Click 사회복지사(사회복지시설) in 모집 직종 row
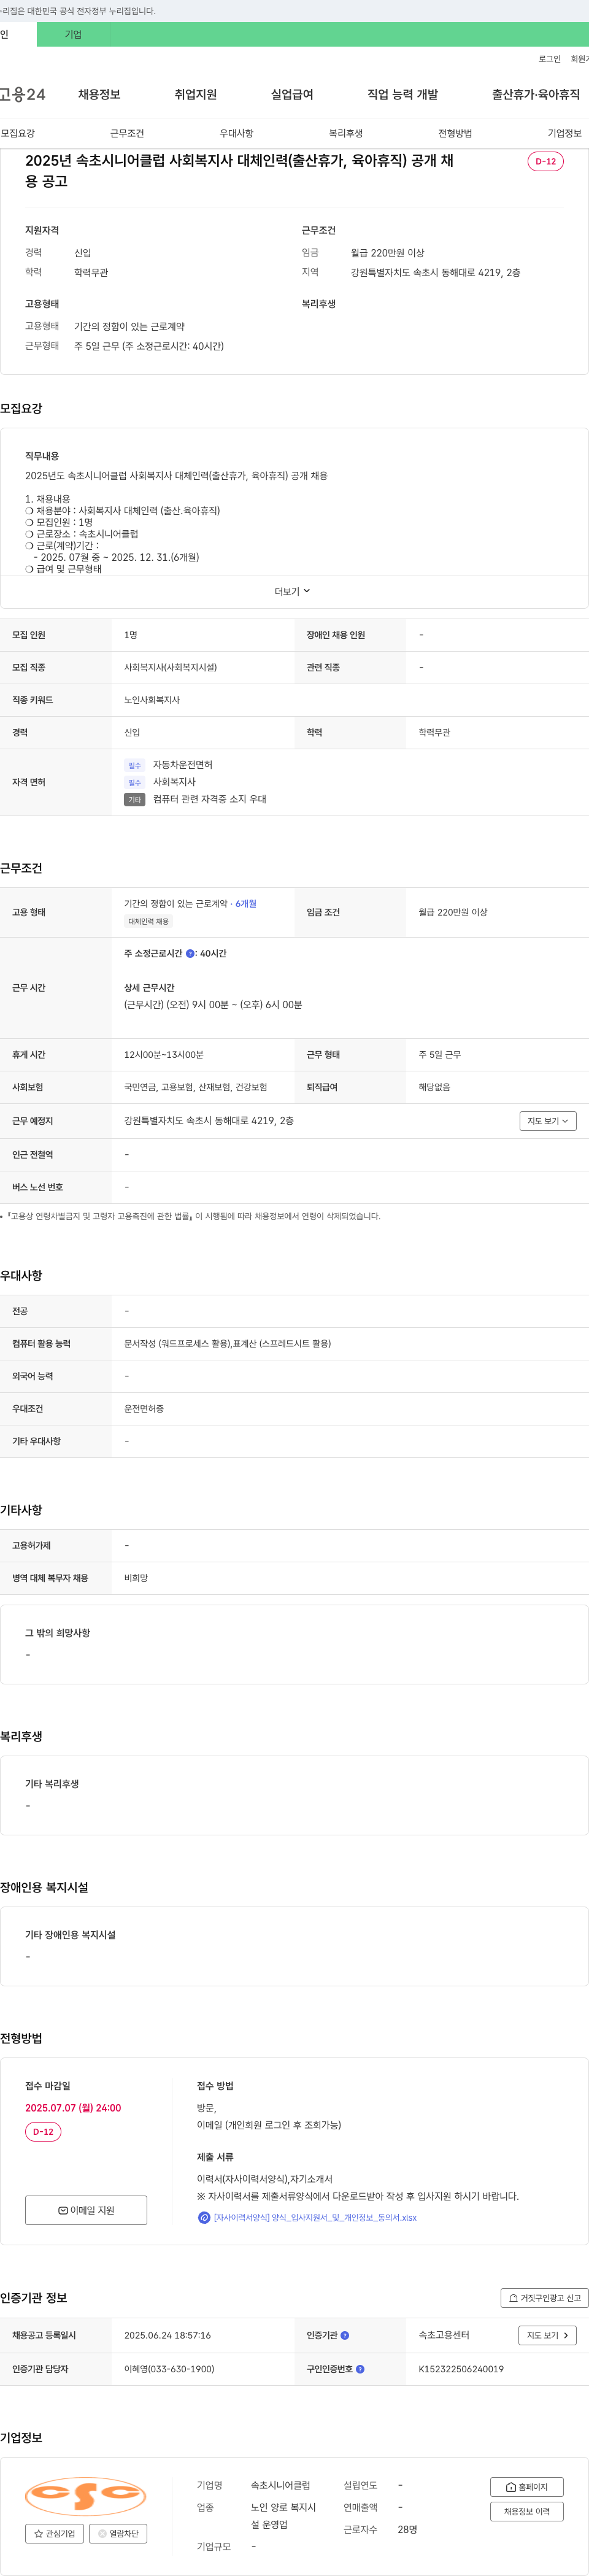The width and height of the screenshot is (589, 2576). coord(170,667)
